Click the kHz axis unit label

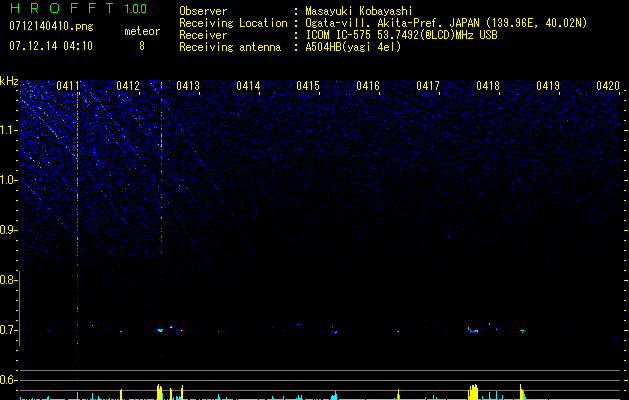tap(9, 81)
